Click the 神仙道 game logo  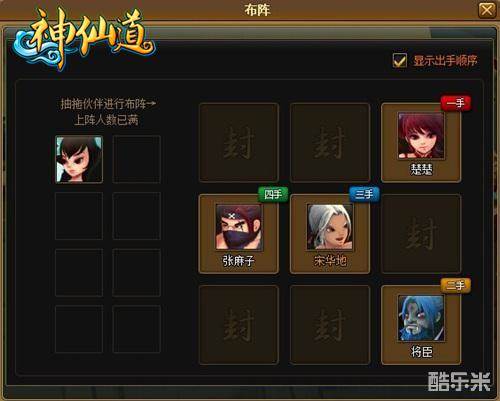pyautogui.click(x=83, y=38)
